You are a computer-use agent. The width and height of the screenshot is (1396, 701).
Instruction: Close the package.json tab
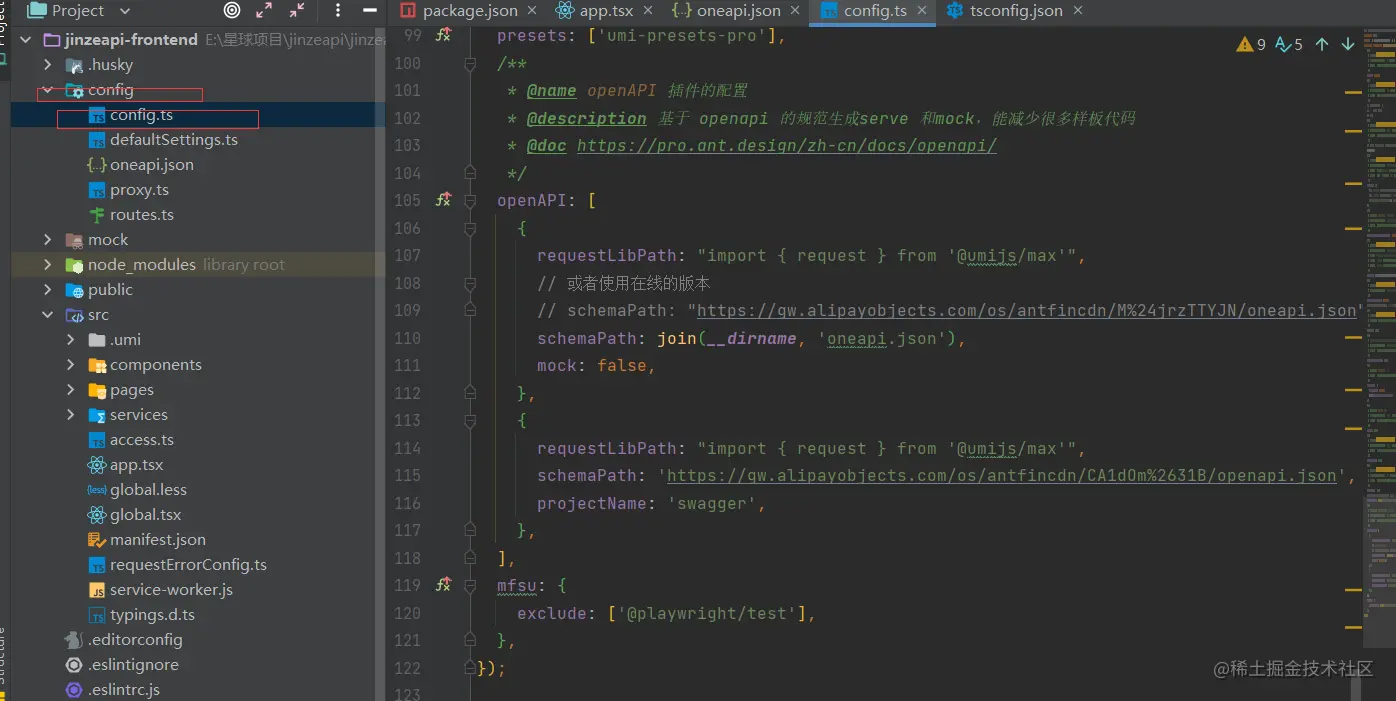click(x=532, y=10)
